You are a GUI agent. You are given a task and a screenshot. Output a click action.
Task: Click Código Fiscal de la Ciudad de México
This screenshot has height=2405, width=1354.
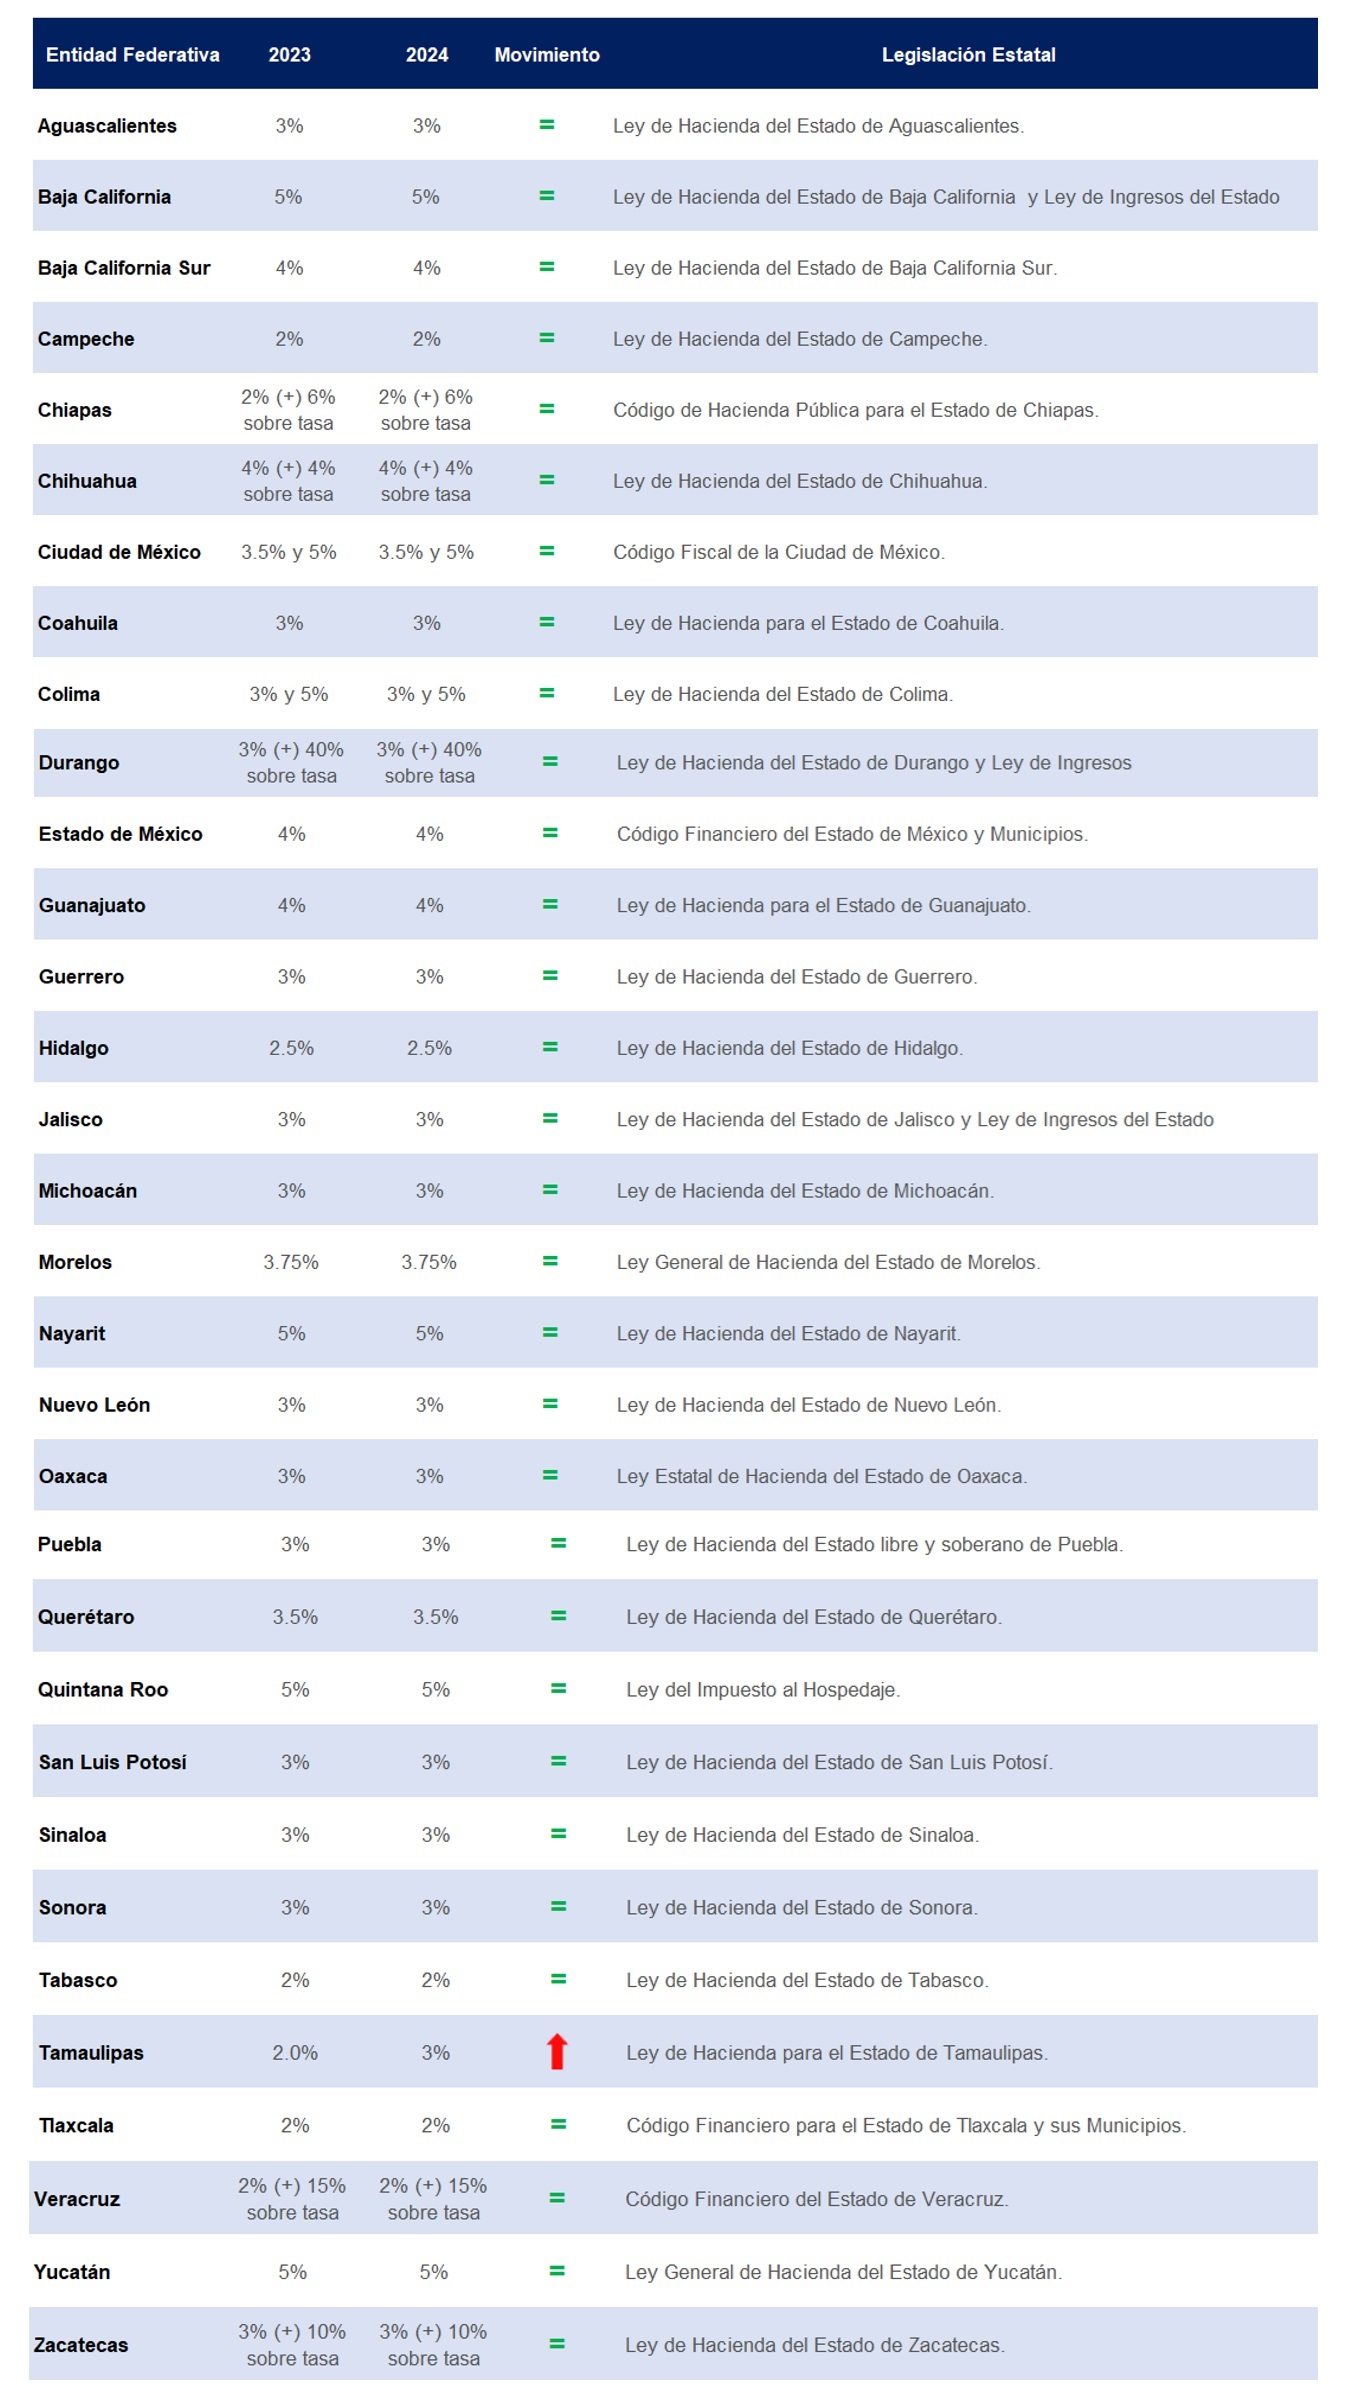pos(779,552)
